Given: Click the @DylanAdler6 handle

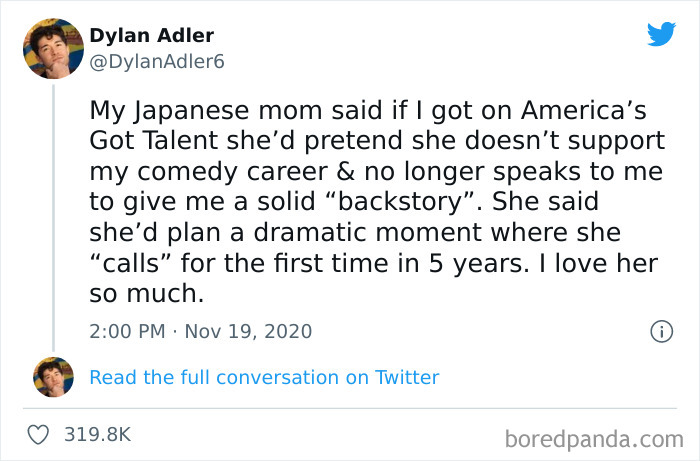Looking at the screenshot, I should [157, 60].
